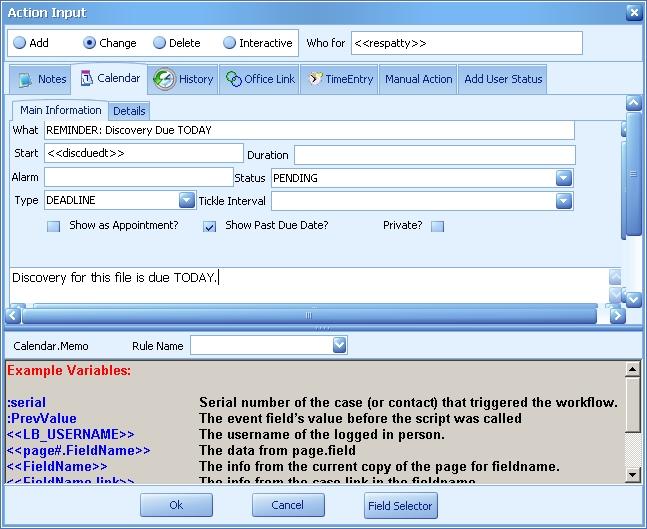
Task: Select the Change radio button
Action: coord(89,43)
